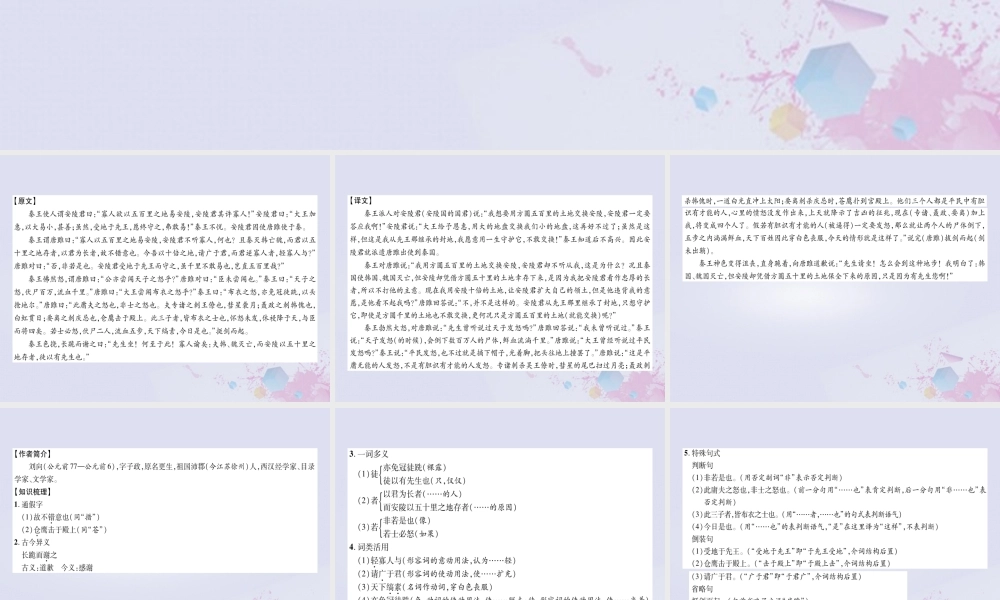Click the 原文 paragraph beginning '秦王怫然怒'
Screen dimensions: 1000x600
click(x=165, y=305)
